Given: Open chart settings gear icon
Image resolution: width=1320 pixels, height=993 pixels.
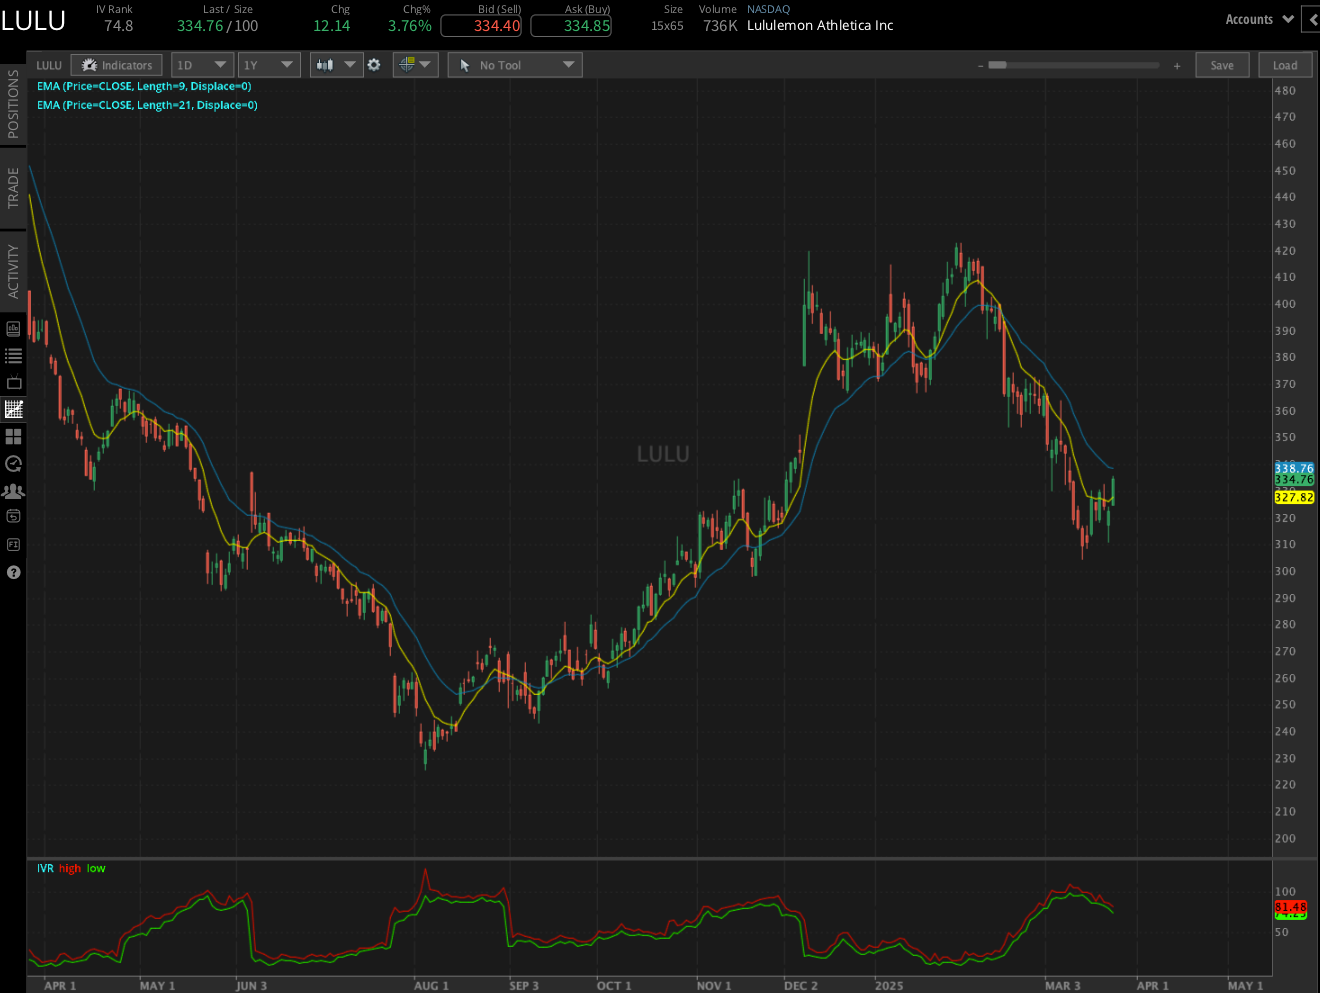Looking at the screenshot, I should 374,65.
